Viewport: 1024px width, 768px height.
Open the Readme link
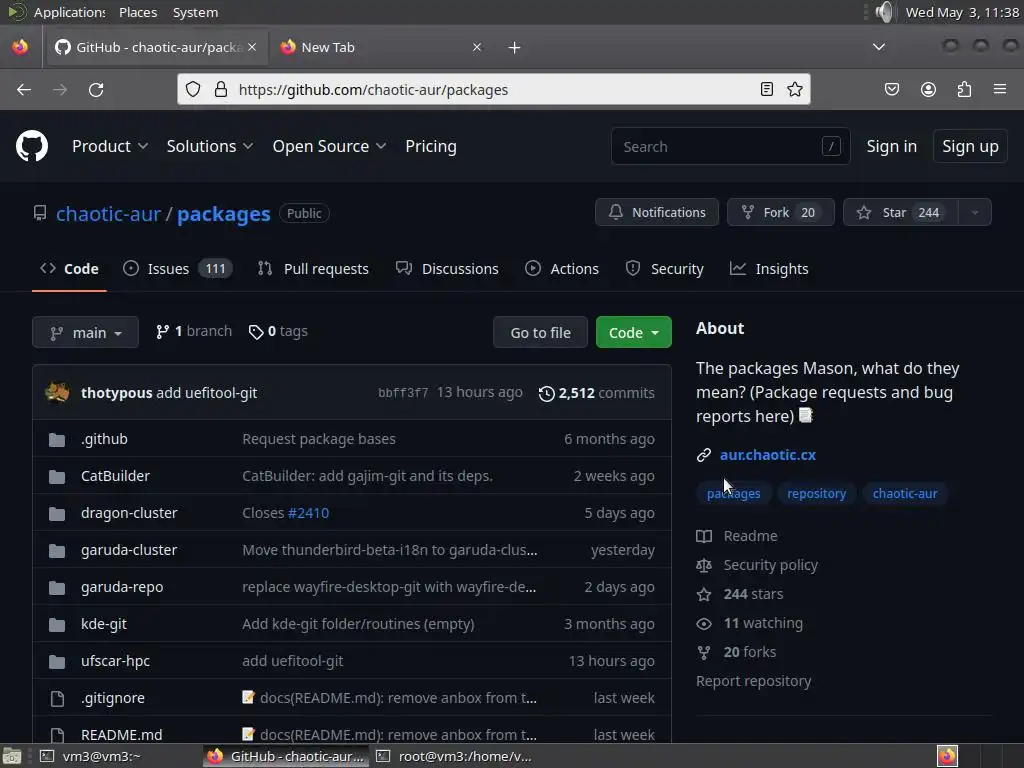point(750,536)
